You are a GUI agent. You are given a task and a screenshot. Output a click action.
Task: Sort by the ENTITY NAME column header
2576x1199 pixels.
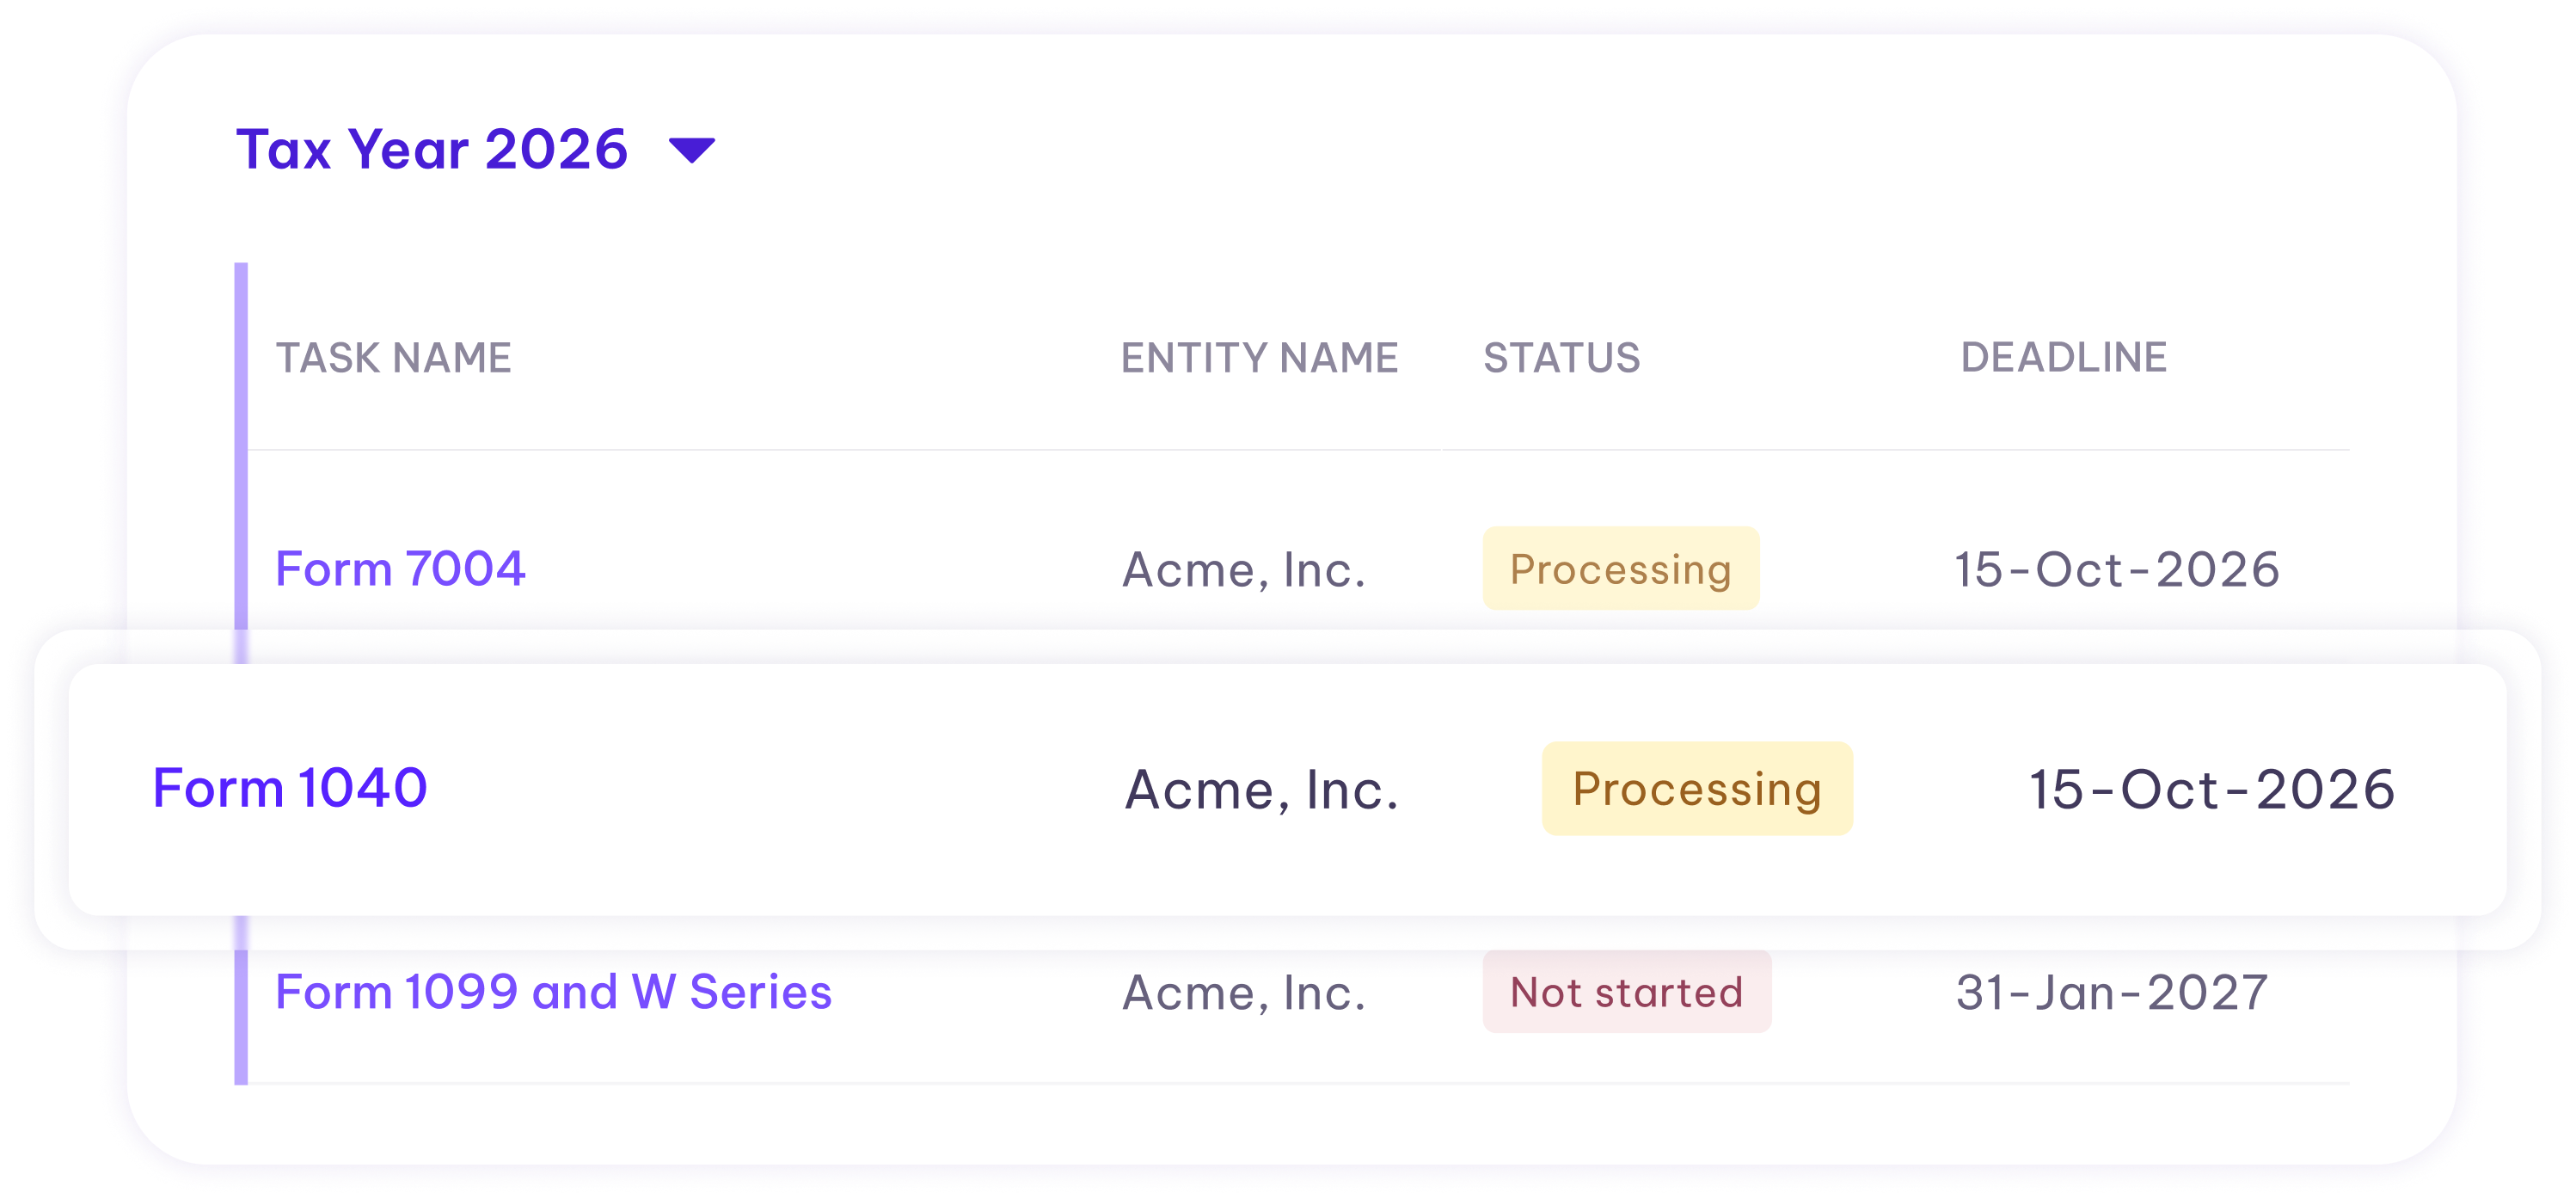pos(1259,358)
